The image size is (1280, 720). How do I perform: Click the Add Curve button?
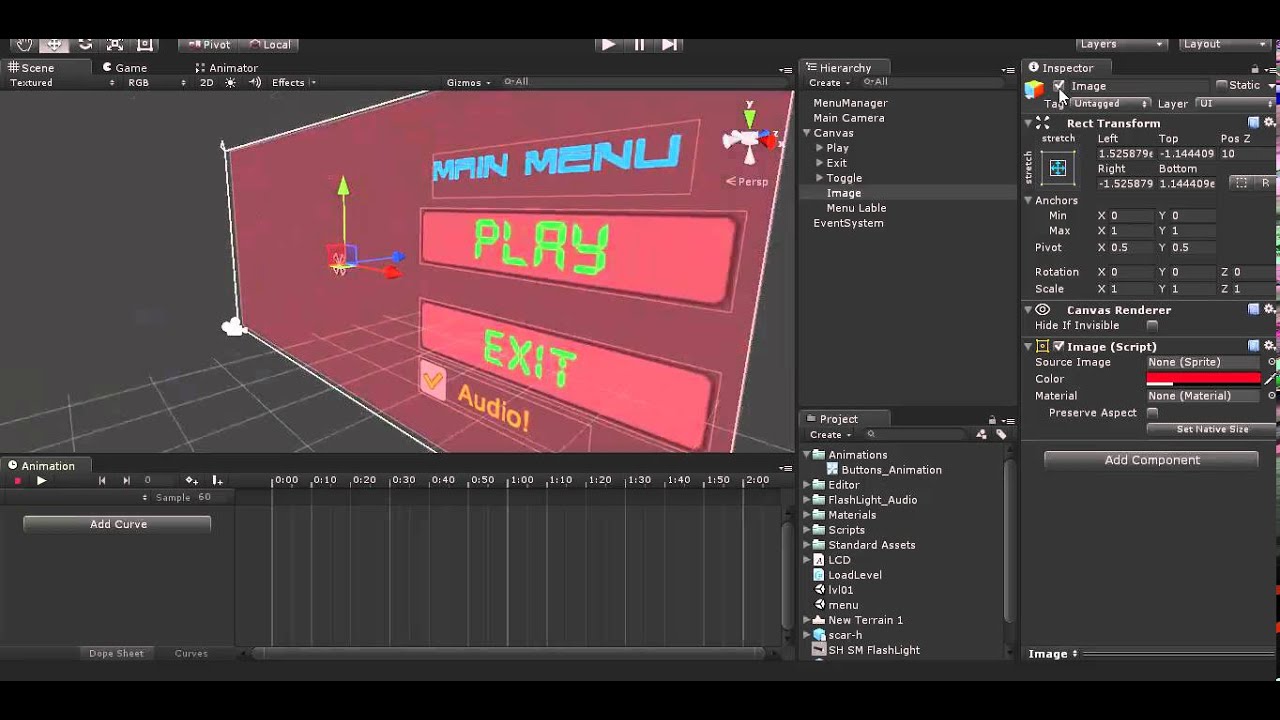tap(117, 524)
